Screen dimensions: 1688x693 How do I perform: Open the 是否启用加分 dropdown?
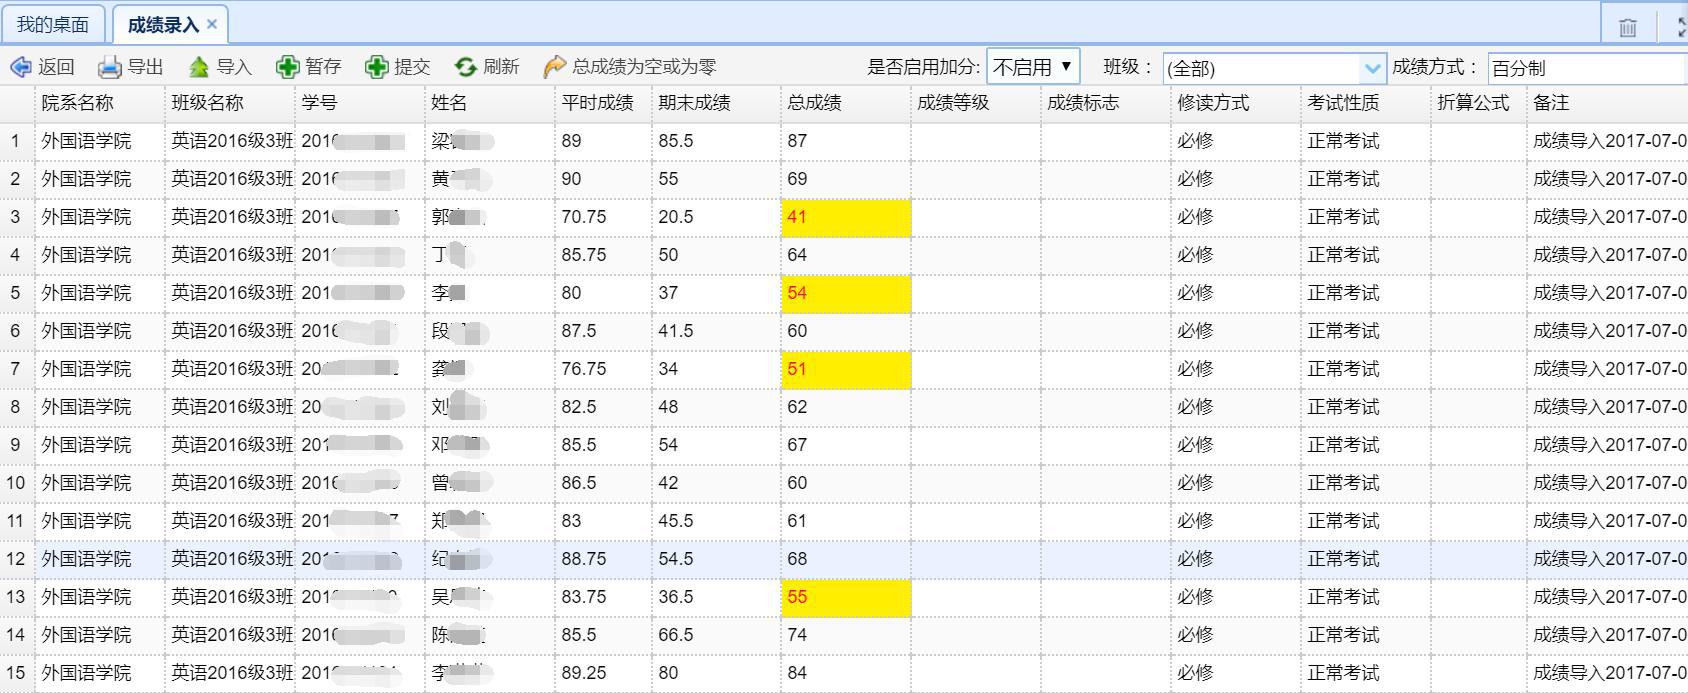[1032, 67]
